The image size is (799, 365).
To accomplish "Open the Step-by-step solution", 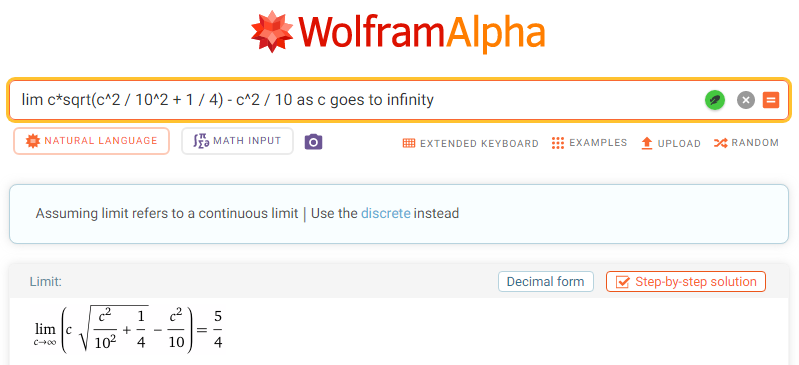I will (686, 281).
